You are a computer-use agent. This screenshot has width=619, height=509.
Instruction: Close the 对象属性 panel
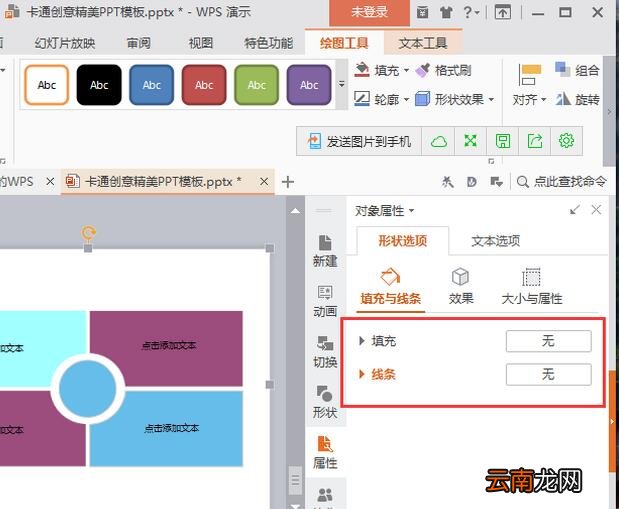596,210
